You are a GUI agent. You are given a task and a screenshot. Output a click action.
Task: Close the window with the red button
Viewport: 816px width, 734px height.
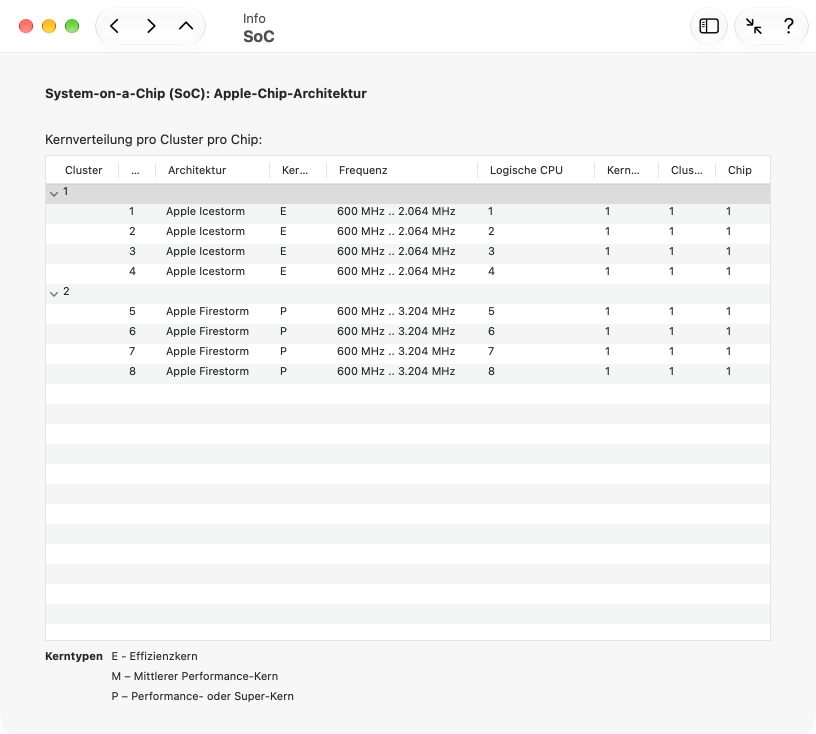(26, 26)
